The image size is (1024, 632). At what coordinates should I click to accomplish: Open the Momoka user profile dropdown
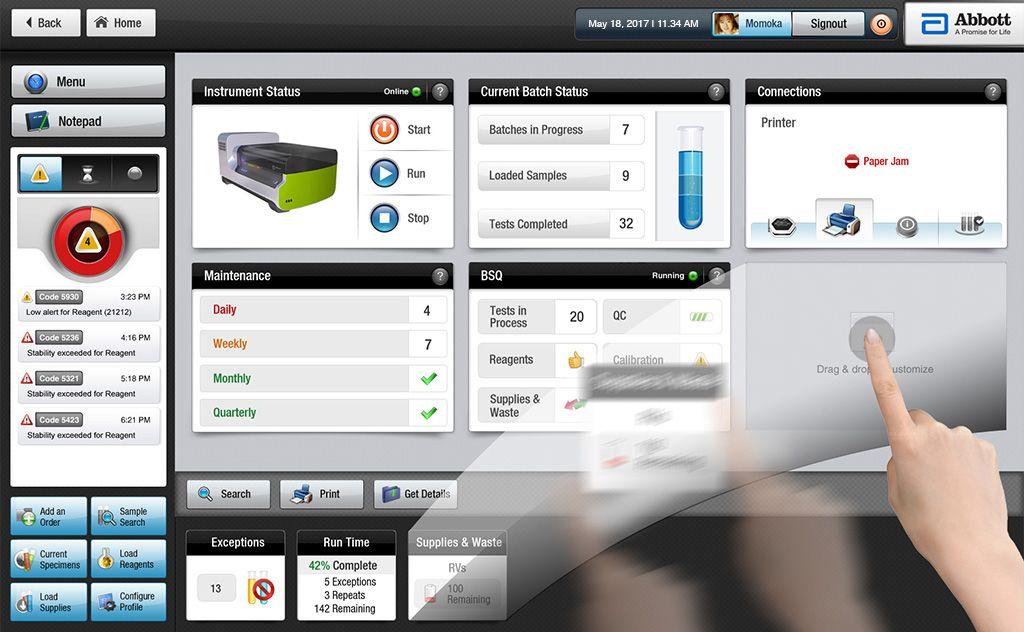[x=751, y=24]
